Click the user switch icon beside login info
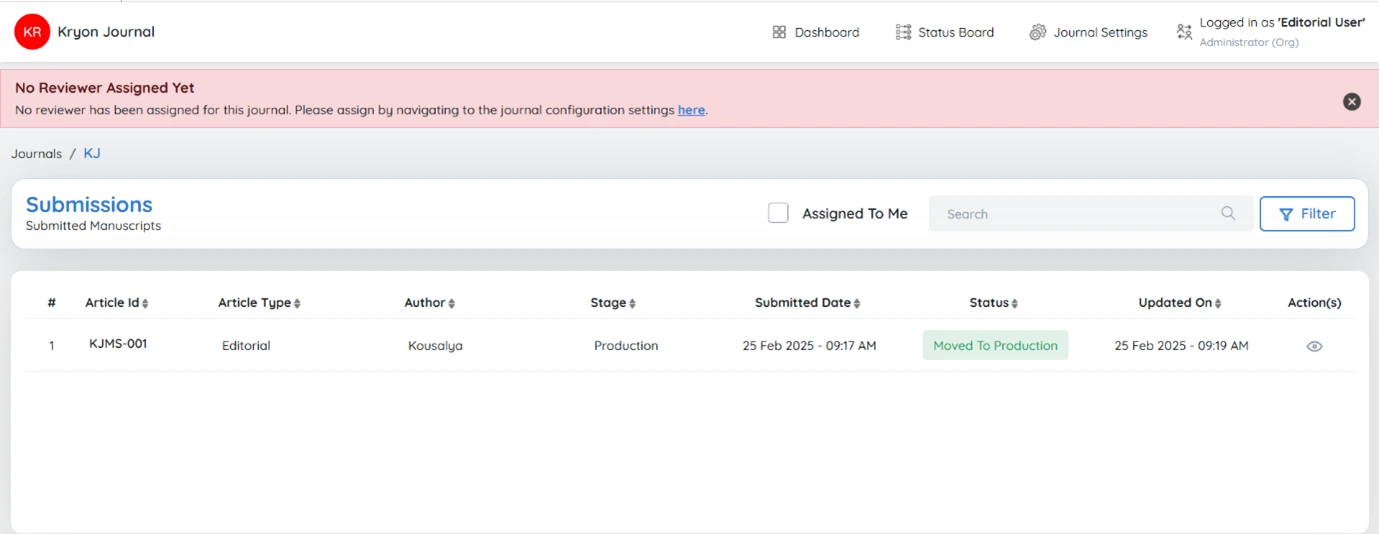 (x=1184, y=32)
